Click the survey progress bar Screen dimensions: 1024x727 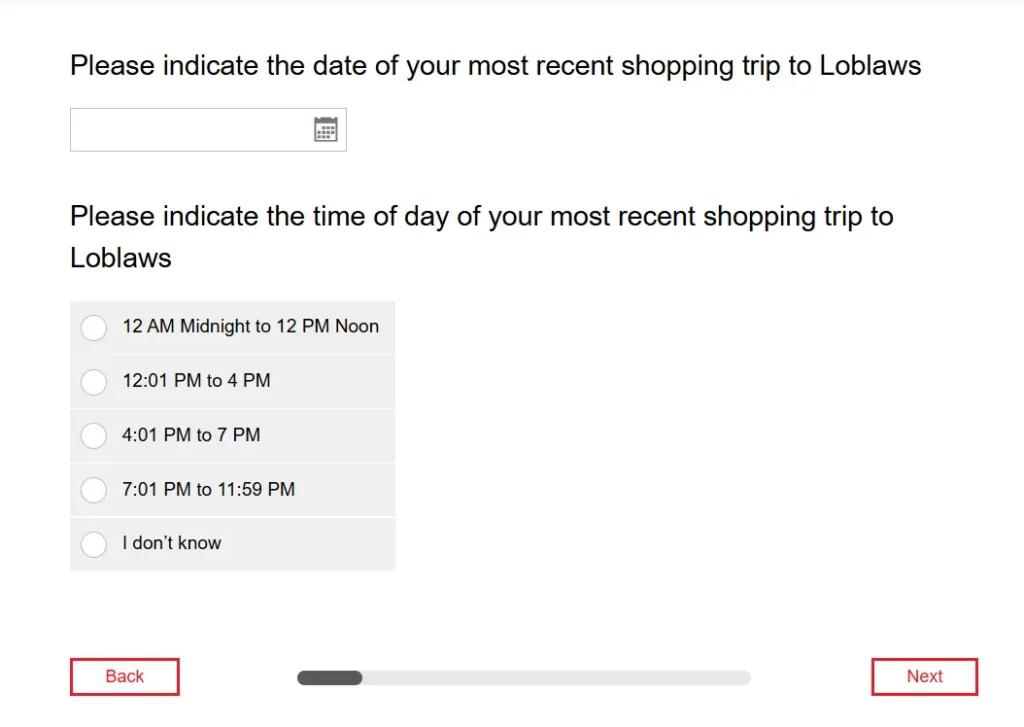[522, 677]
